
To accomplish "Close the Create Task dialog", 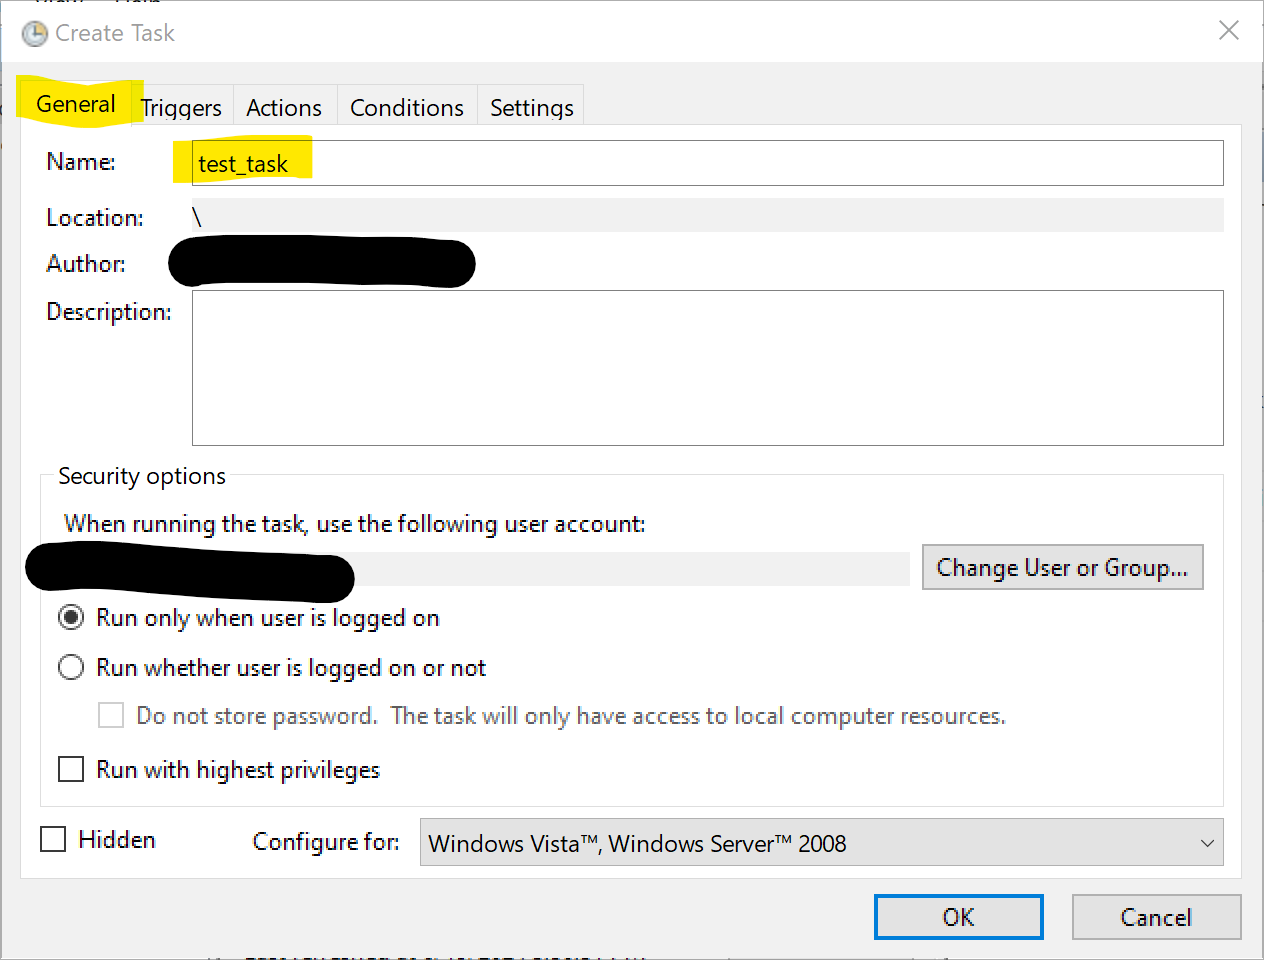I will point(1229,30).
